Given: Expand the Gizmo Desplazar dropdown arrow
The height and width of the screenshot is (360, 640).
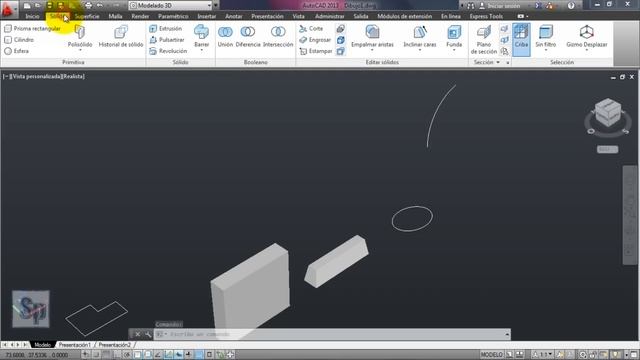Looking at the screenshot, I should click(x=587, y=50).
